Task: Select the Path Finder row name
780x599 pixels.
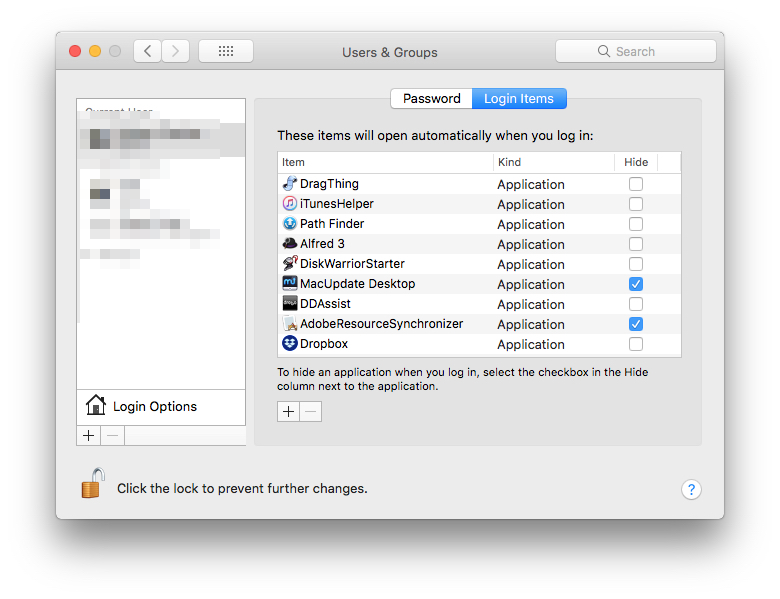Action: [332, 224]
